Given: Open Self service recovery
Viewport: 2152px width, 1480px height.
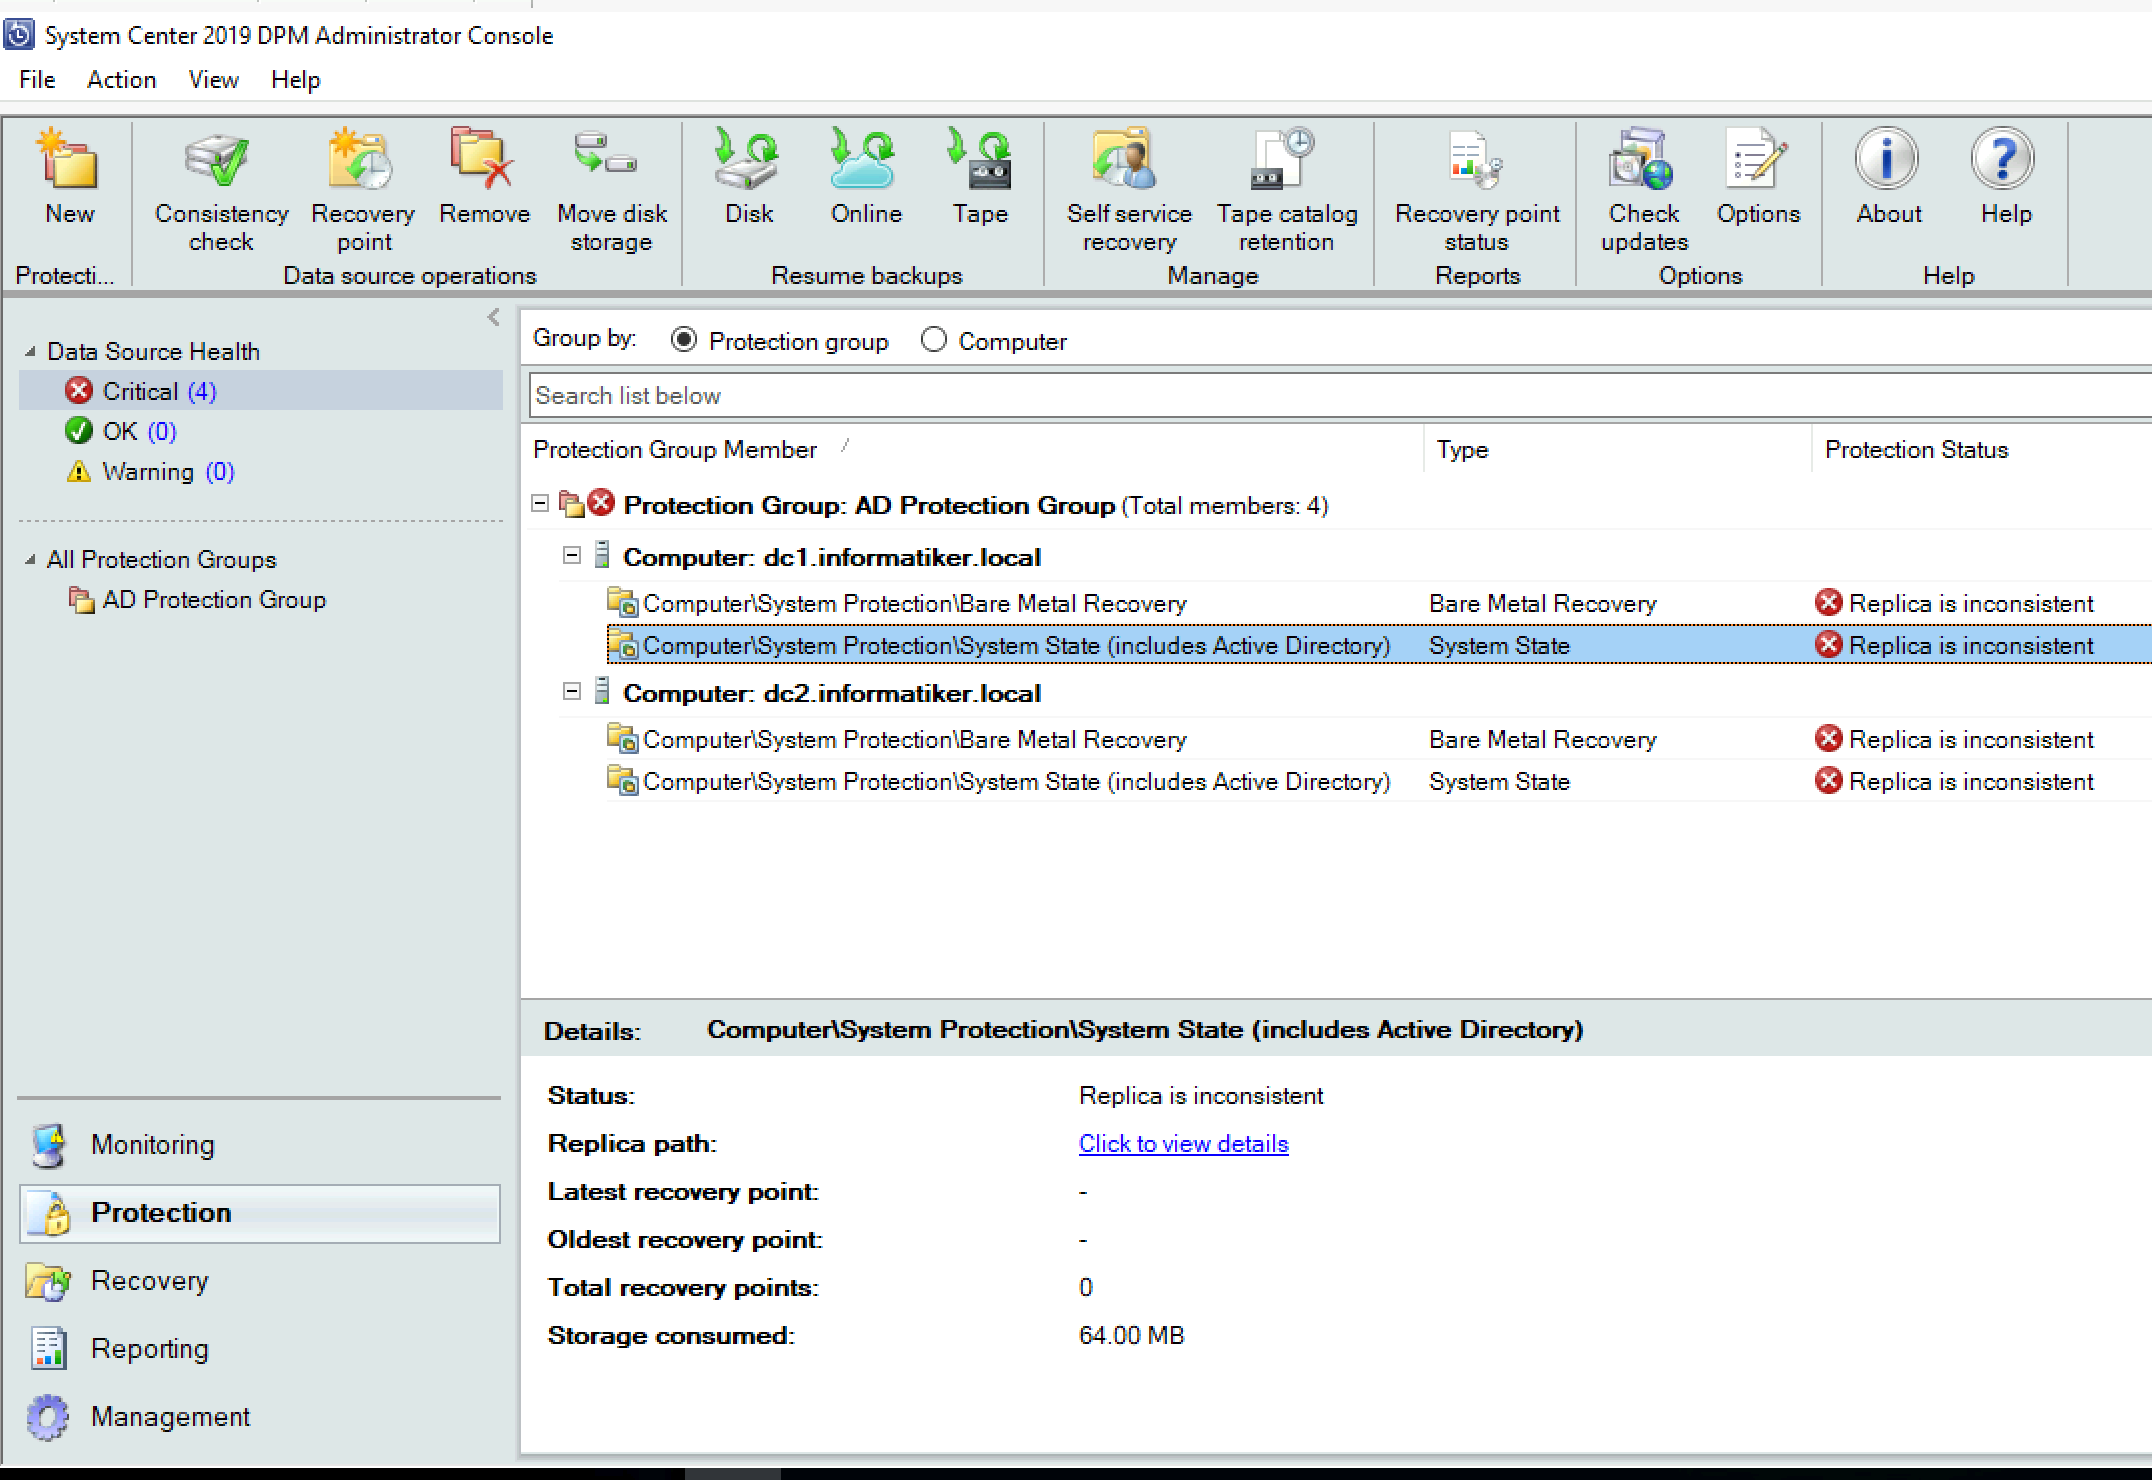Looking at the screenshot, I should click(1129, 190).
